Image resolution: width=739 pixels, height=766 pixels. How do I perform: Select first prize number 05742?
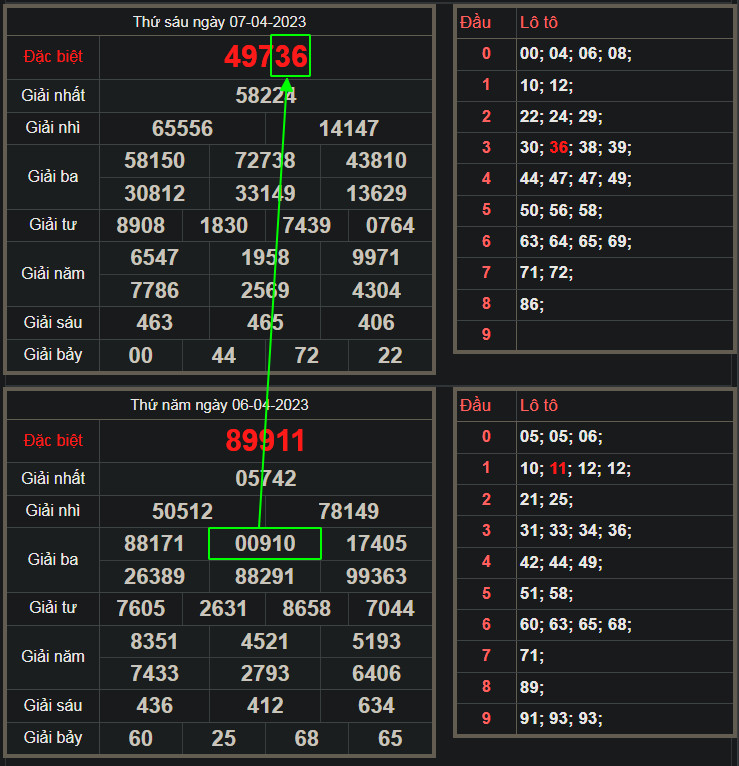coord(266,479)
